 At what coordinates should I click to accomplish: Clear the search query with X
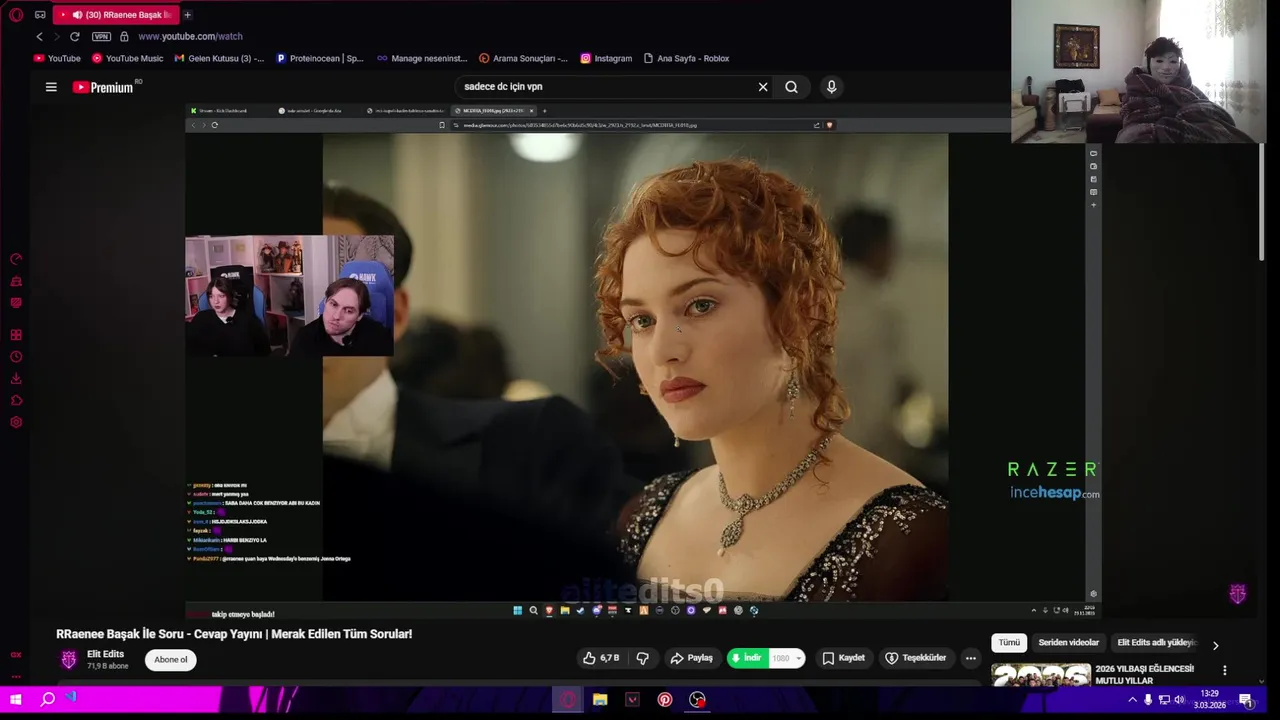[763, 87]
